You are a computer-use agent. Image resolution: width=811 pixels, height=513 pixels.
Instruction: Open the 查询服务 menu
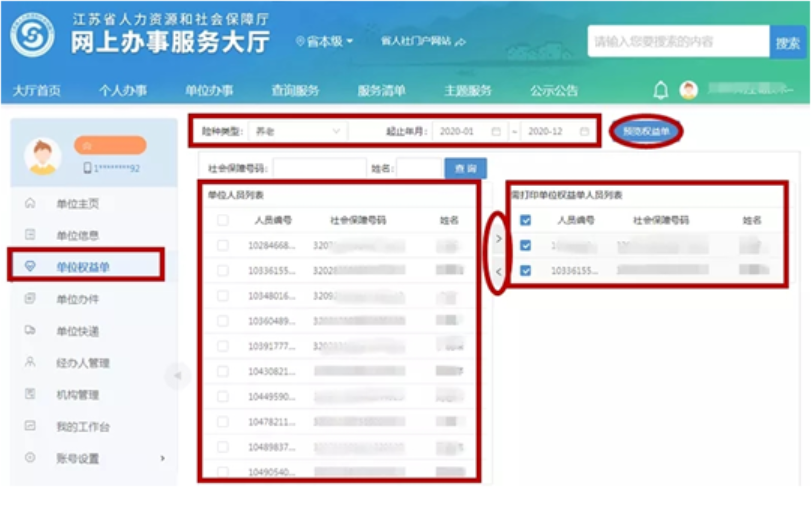(295, 91)
